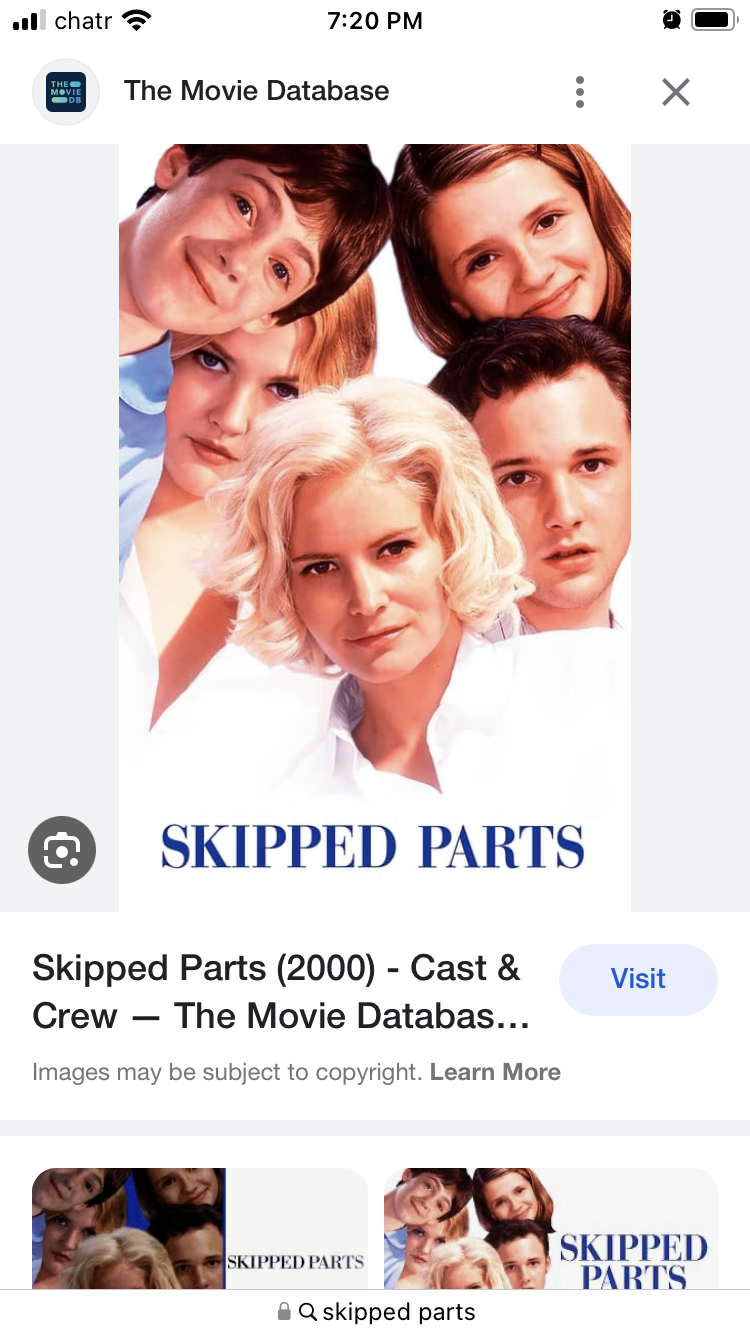Tap the Wi-Fi status icon
750x1334 pixels.
(x=135, y=20)
